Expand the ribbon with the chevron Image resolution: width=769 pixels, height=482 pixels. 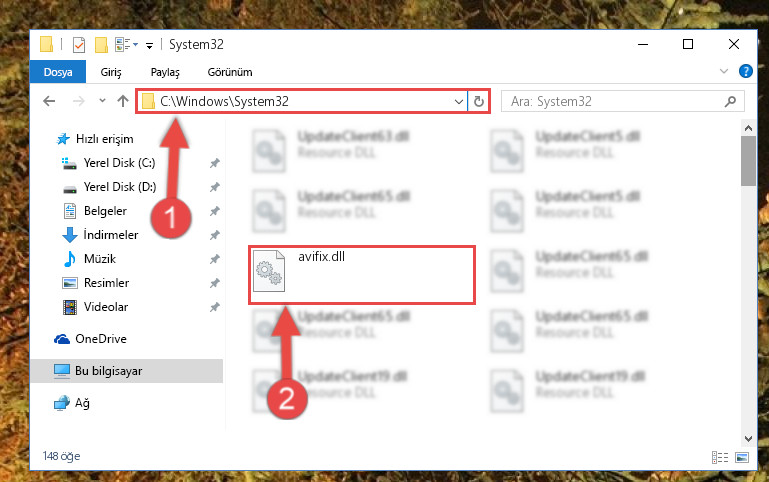(x=723, y=72)
